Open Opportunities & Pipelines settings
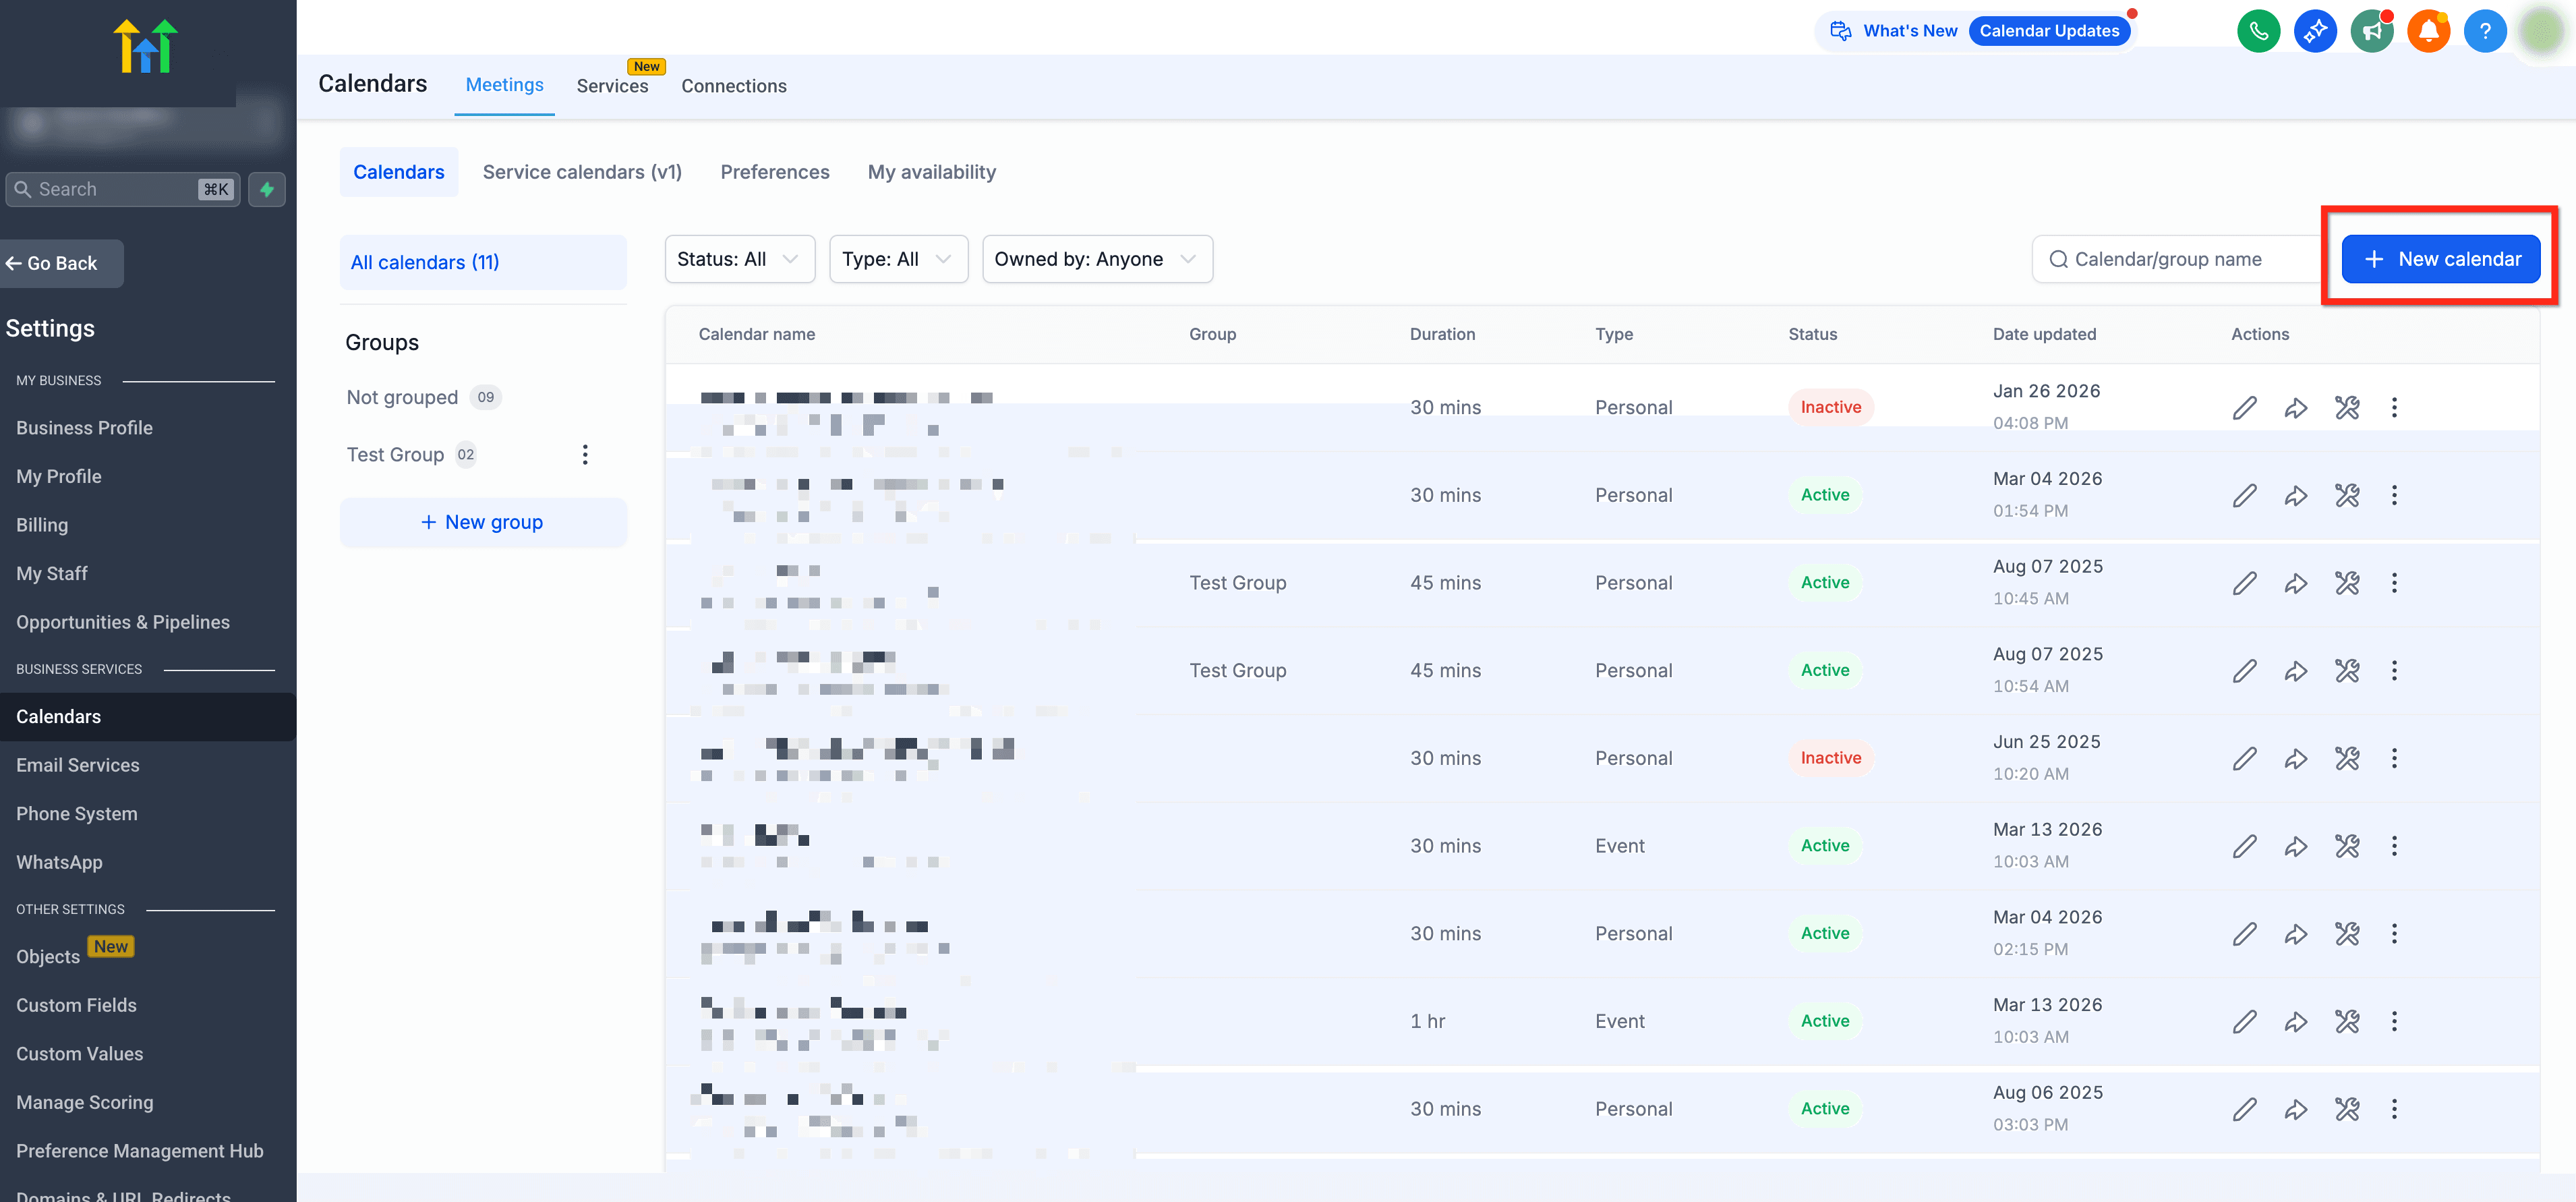The height and width of the screenshot is (1202, 2576). tap(123, 622)
